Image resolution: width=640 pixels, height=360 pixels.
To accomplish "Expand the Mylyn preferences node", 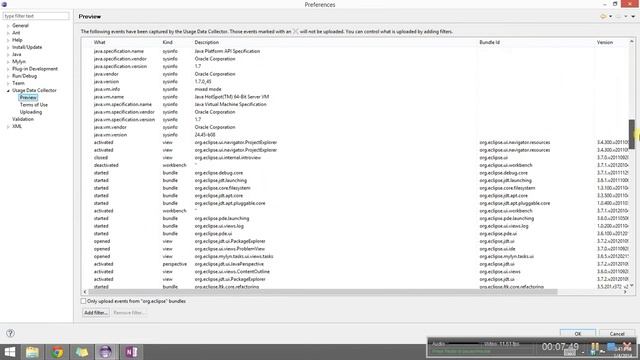I will pos(8,62).
